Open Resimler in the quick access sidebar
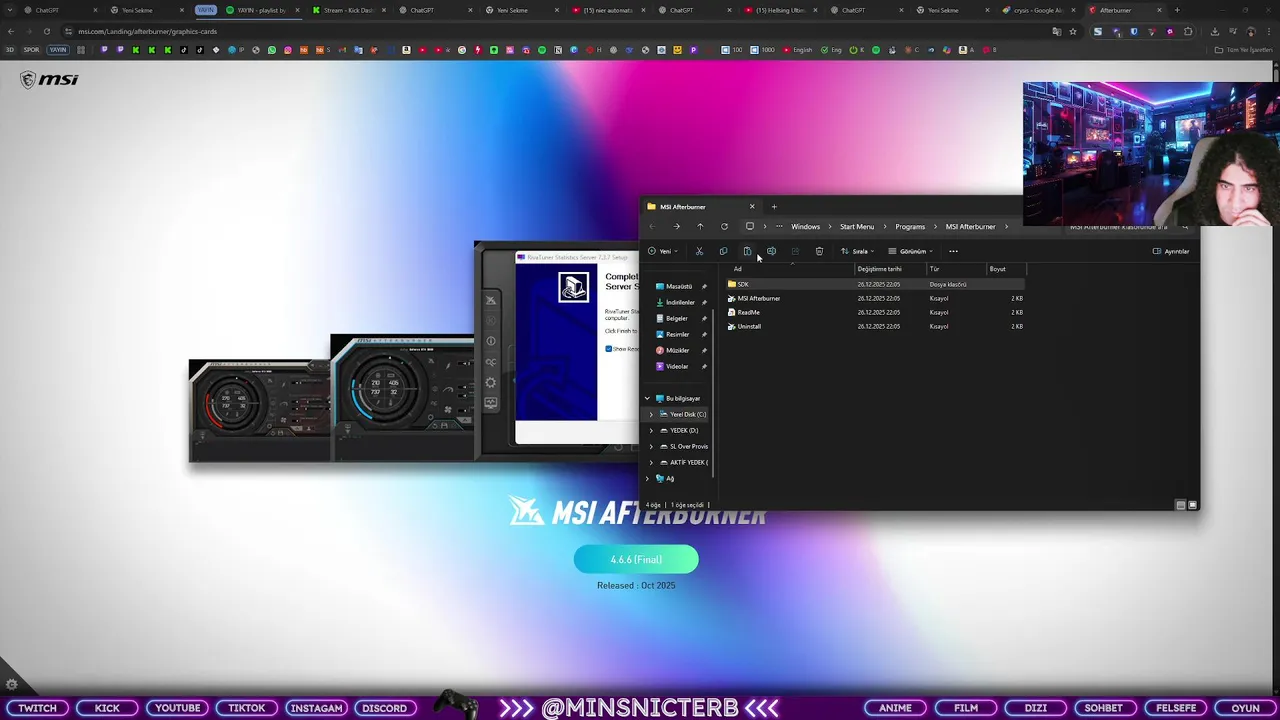Image resolution: width=1280 pixels, height=720 pixels. click(677, 334)
